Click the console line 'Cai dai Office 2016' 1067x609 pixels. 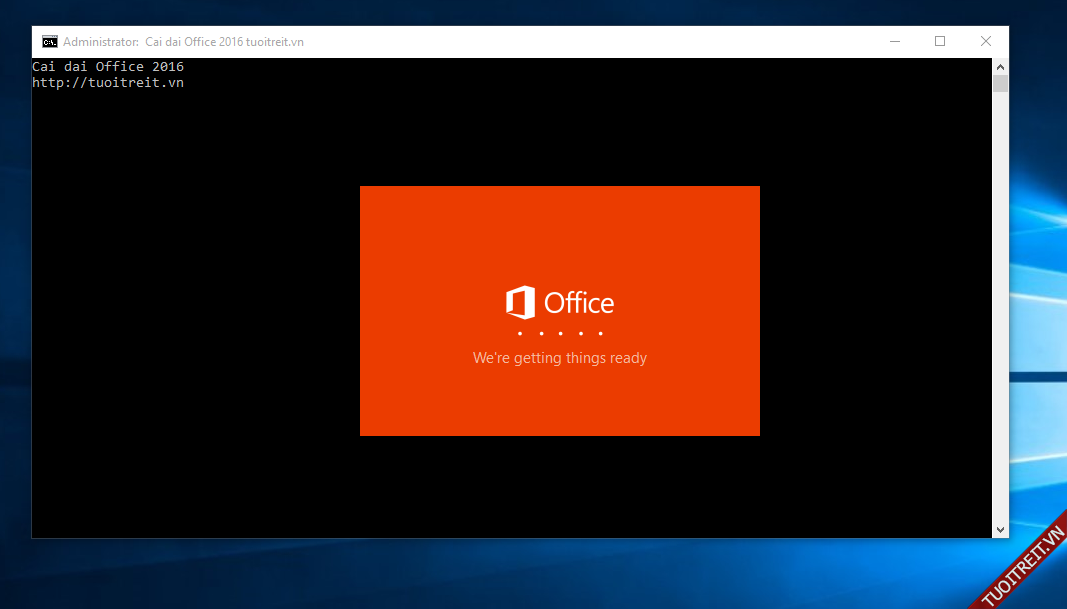coord(108,67)
